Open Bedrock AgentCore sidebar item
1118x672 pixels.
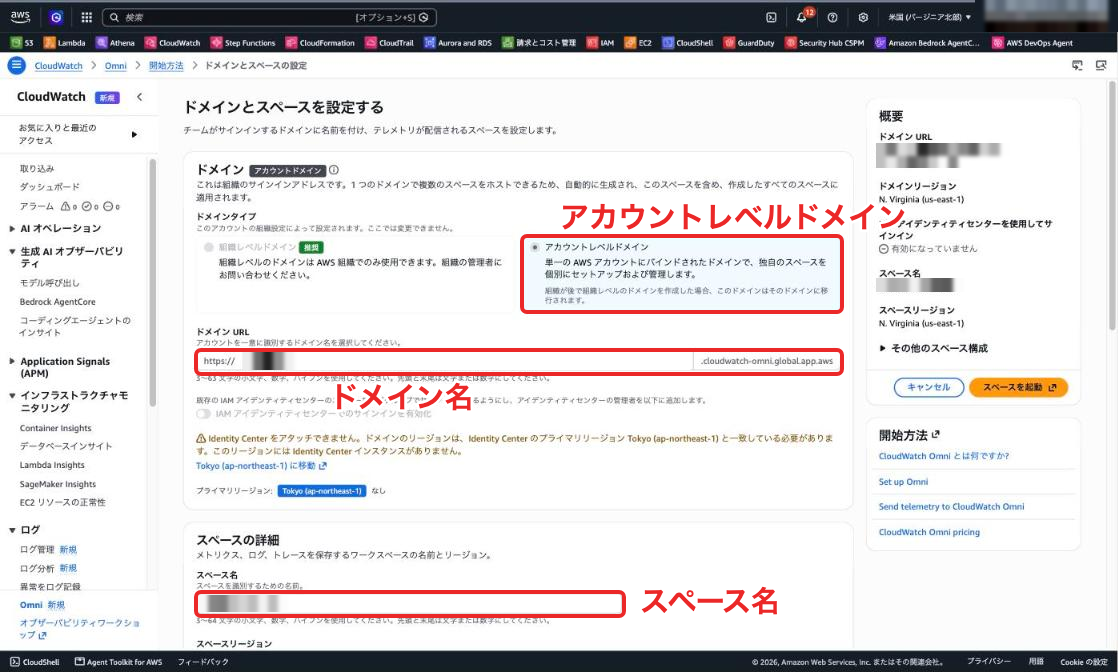[x=58, y=302]
